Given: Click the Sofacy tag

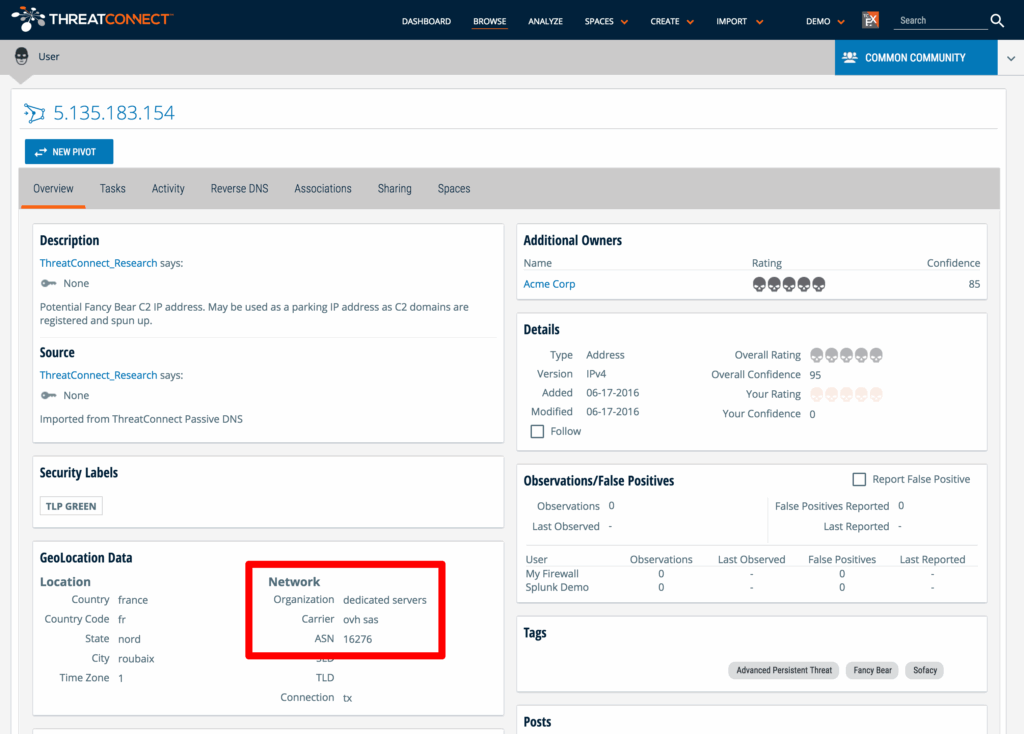Looking at the screenshot, I should point(924,670).
